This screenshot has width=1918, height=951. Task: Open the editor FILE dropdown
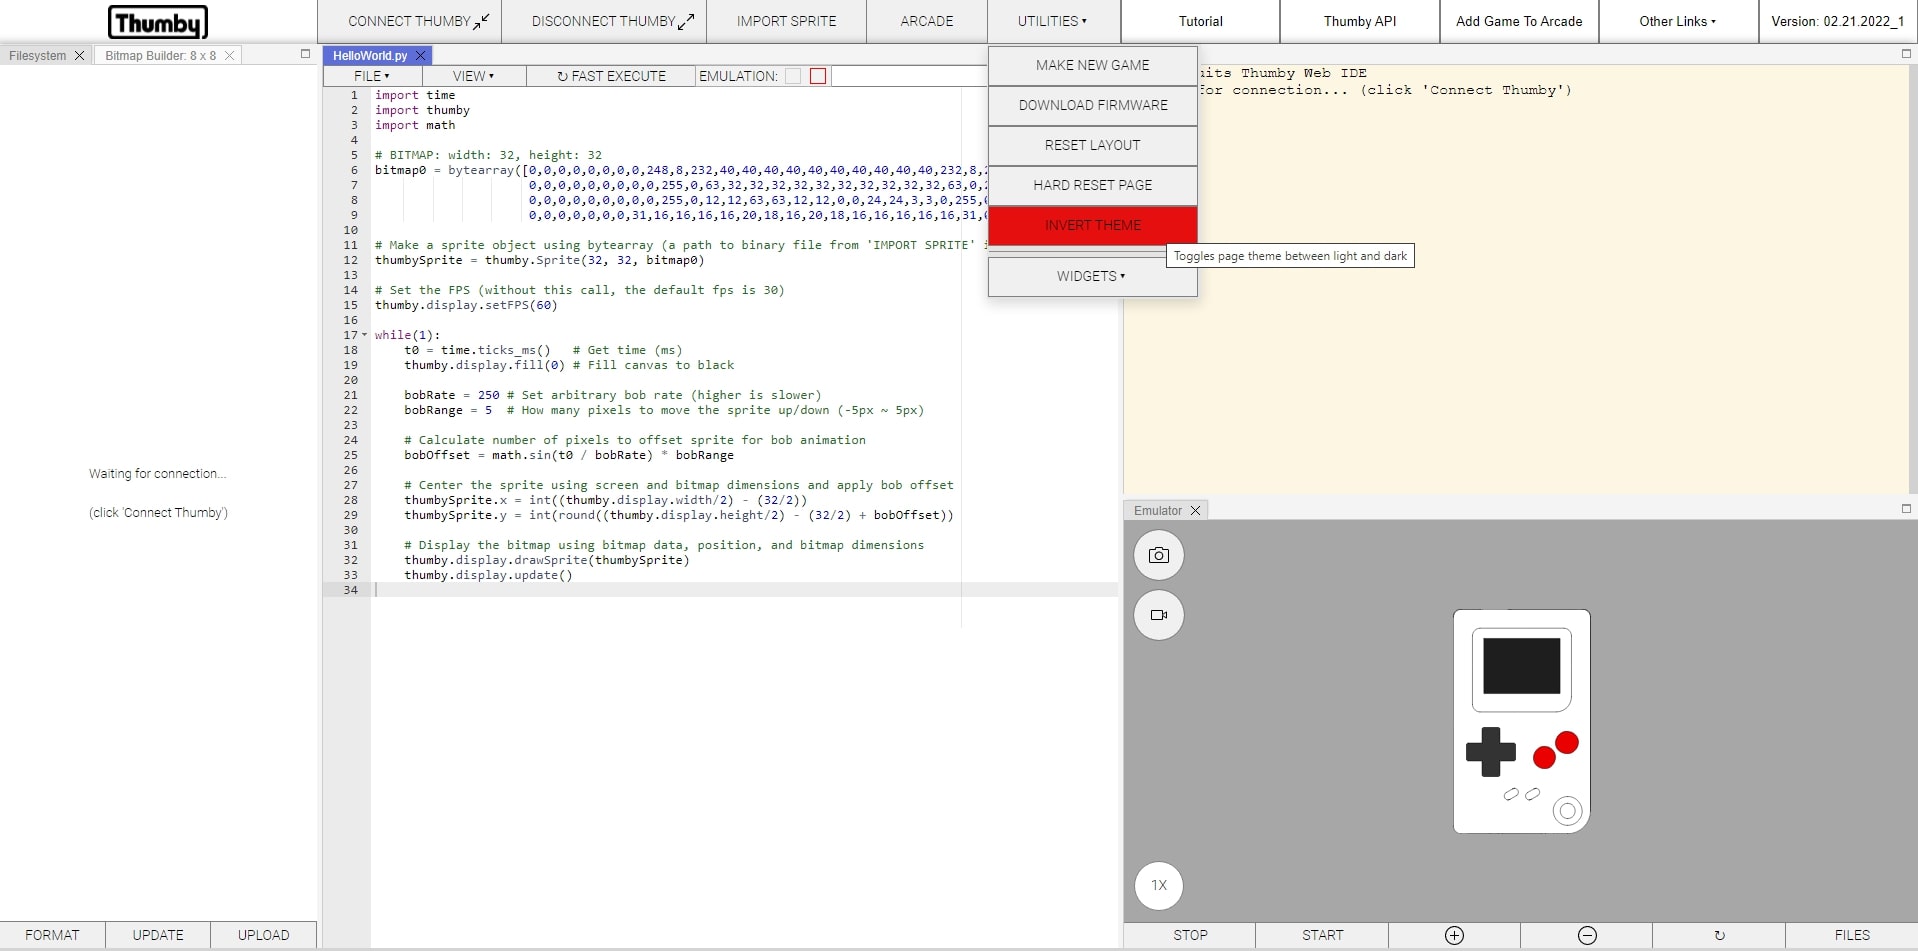pyautogui.click(x=372, y=76)
